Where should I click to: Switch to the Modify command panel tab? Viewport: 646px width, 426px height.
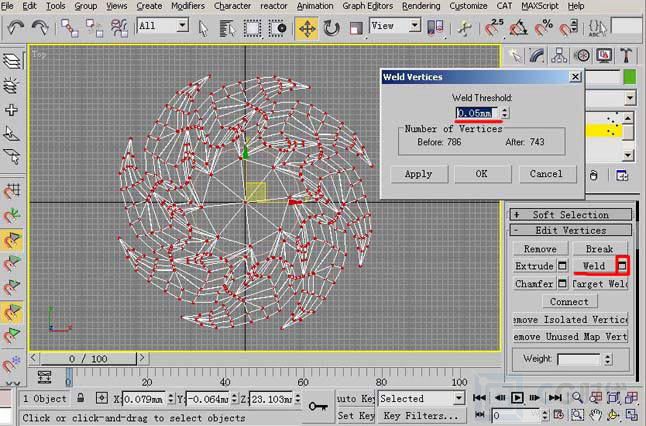pos(537,56)
